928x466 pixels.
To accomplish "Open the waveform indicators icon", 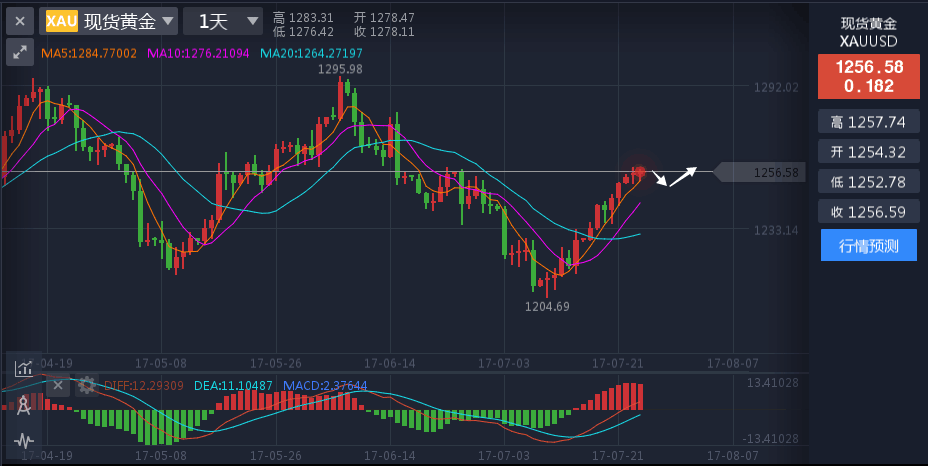I will point(23,440).
